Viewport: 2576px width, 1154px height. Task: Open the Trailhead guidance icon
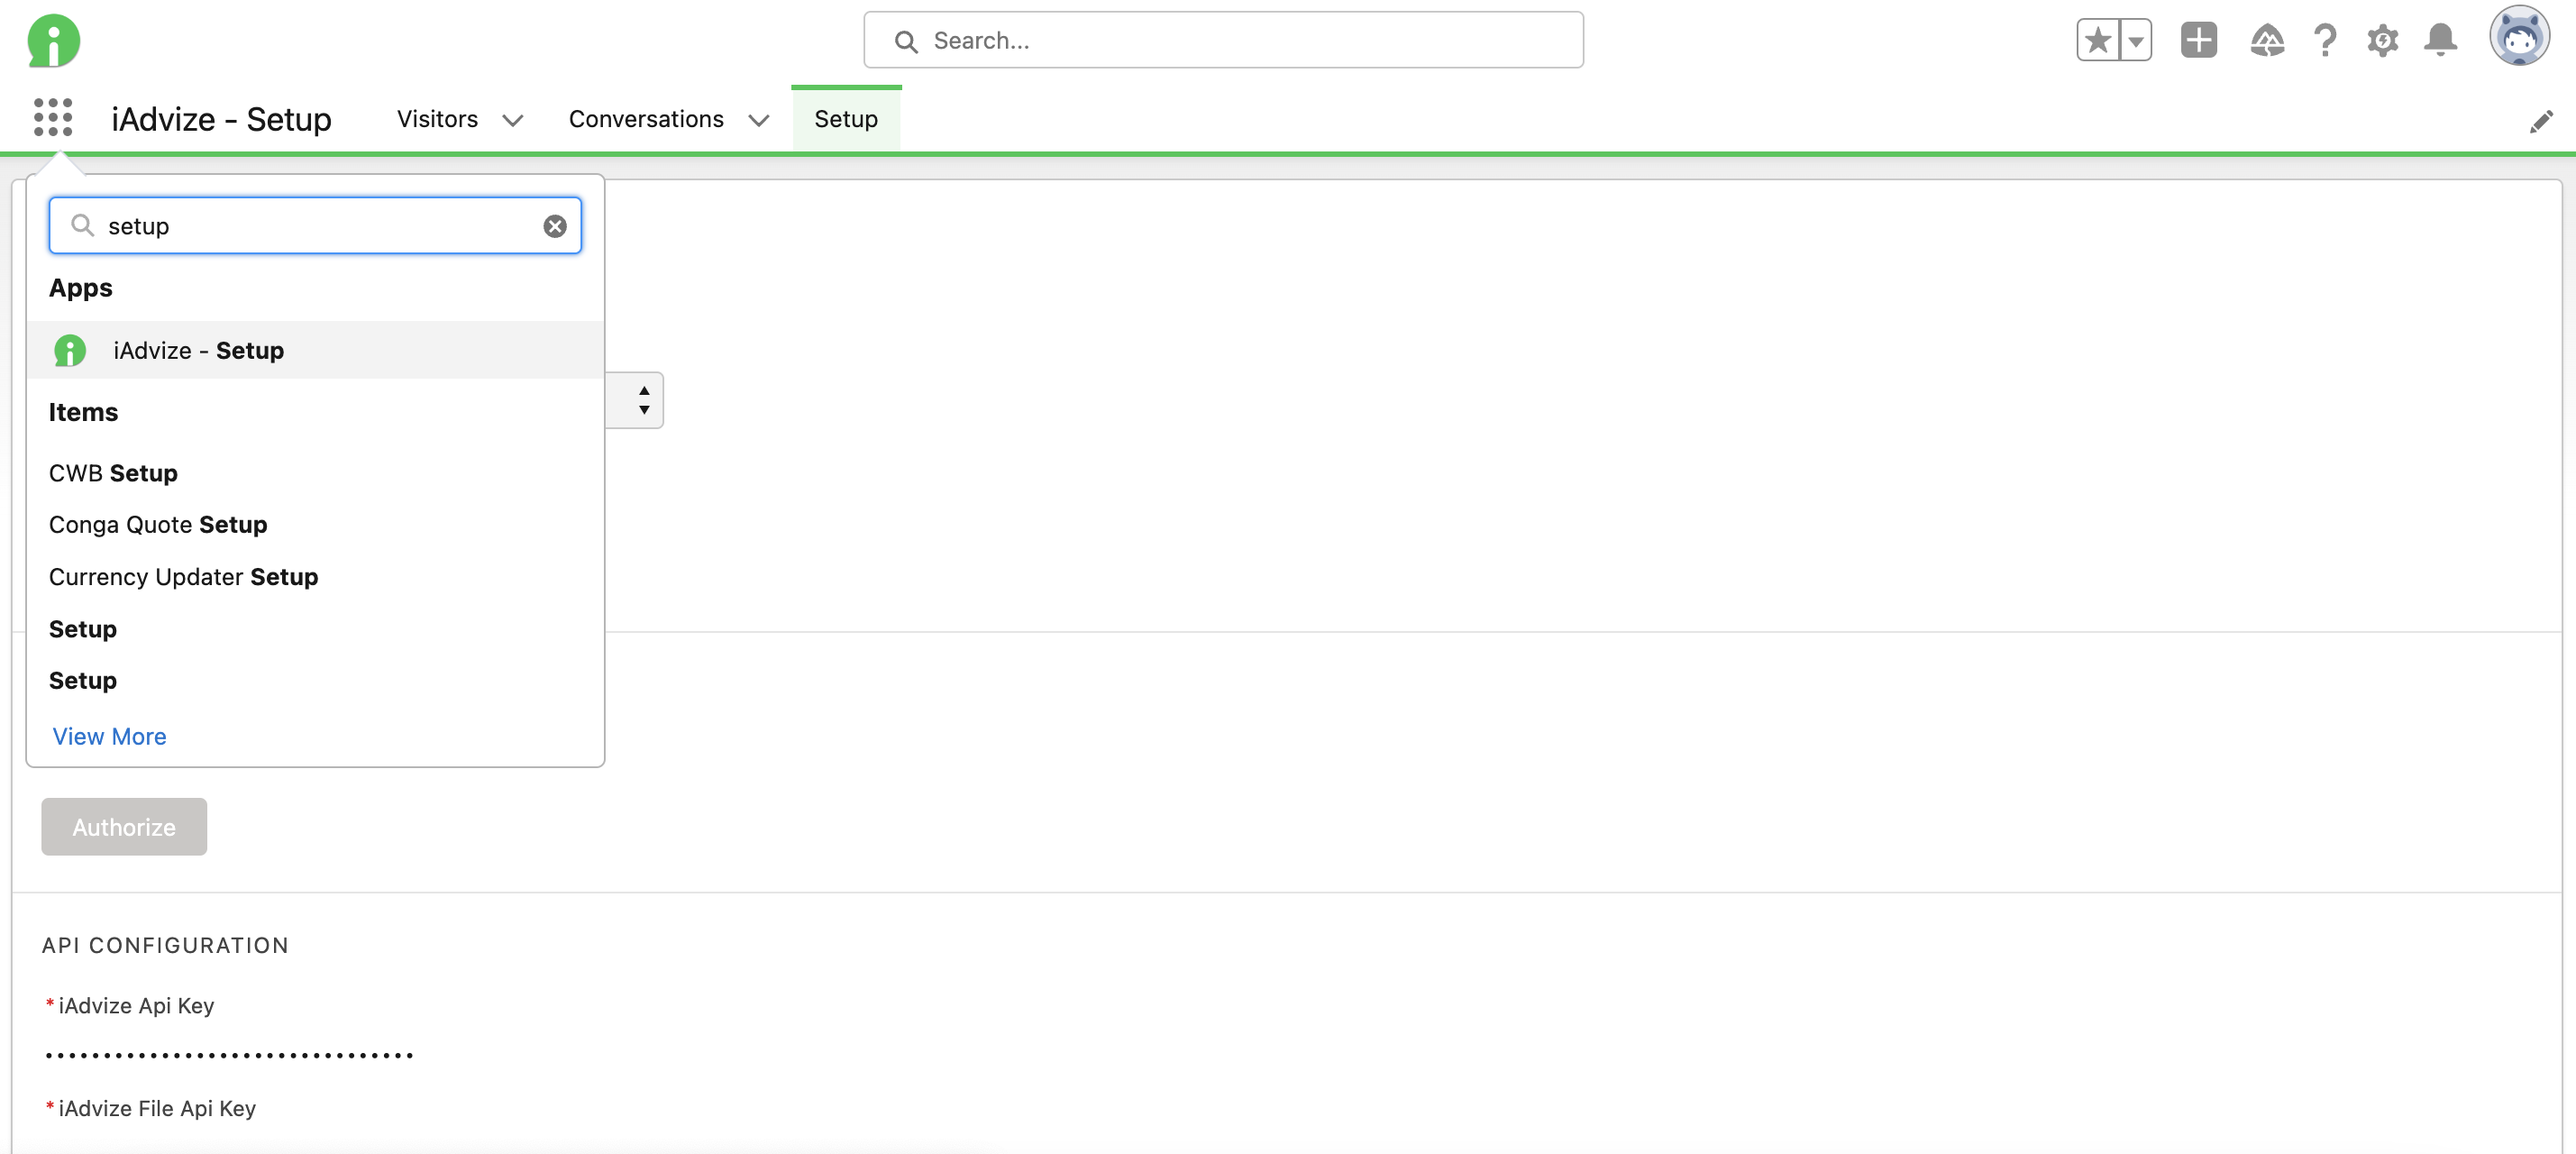click(x=2267, y=41)
